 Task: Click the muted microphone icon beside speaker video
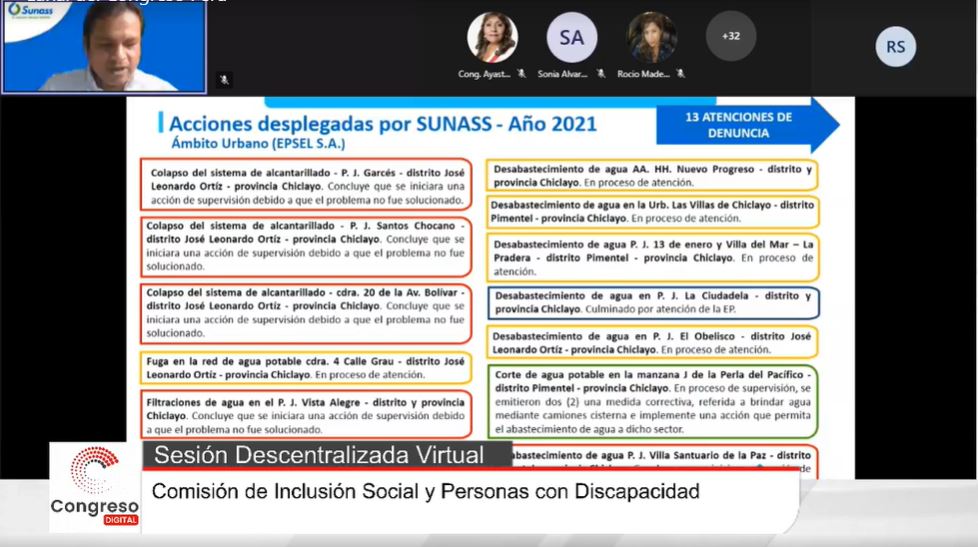(x=224, y=80)
